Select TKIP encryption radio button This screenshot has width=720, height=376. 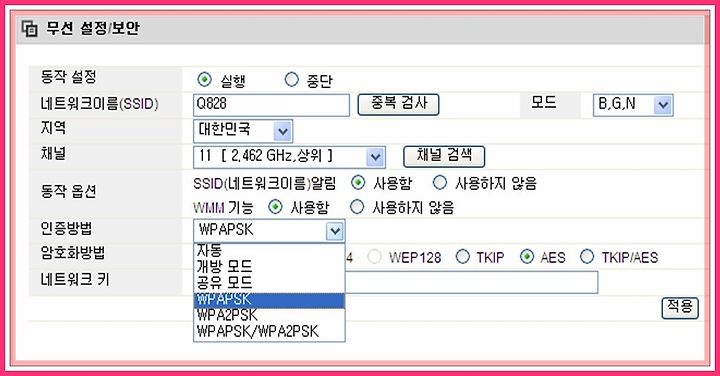pyautogui.click(x=462, y=257)
